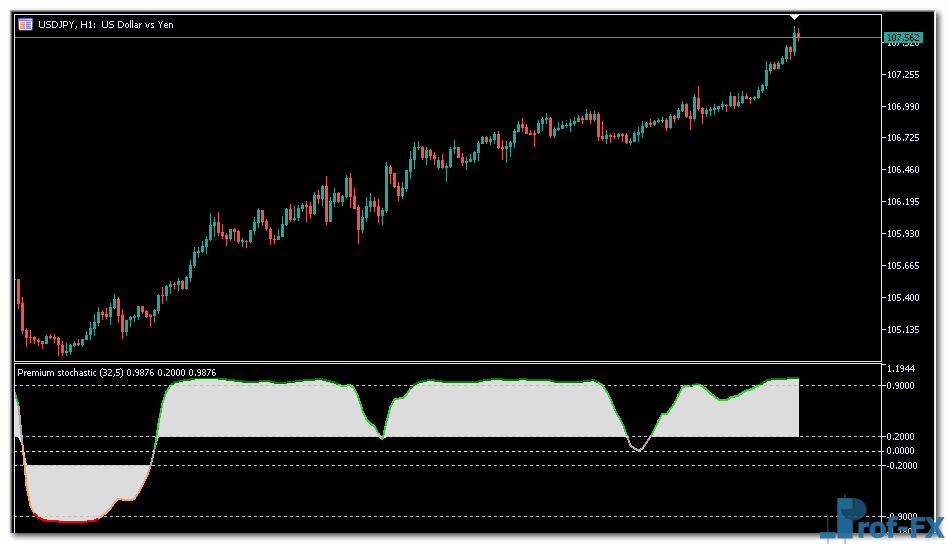The height and width of the screenshot is (544, 947).
Task: Click the 106.460 price axis label
Action: [x=903, y=170]
